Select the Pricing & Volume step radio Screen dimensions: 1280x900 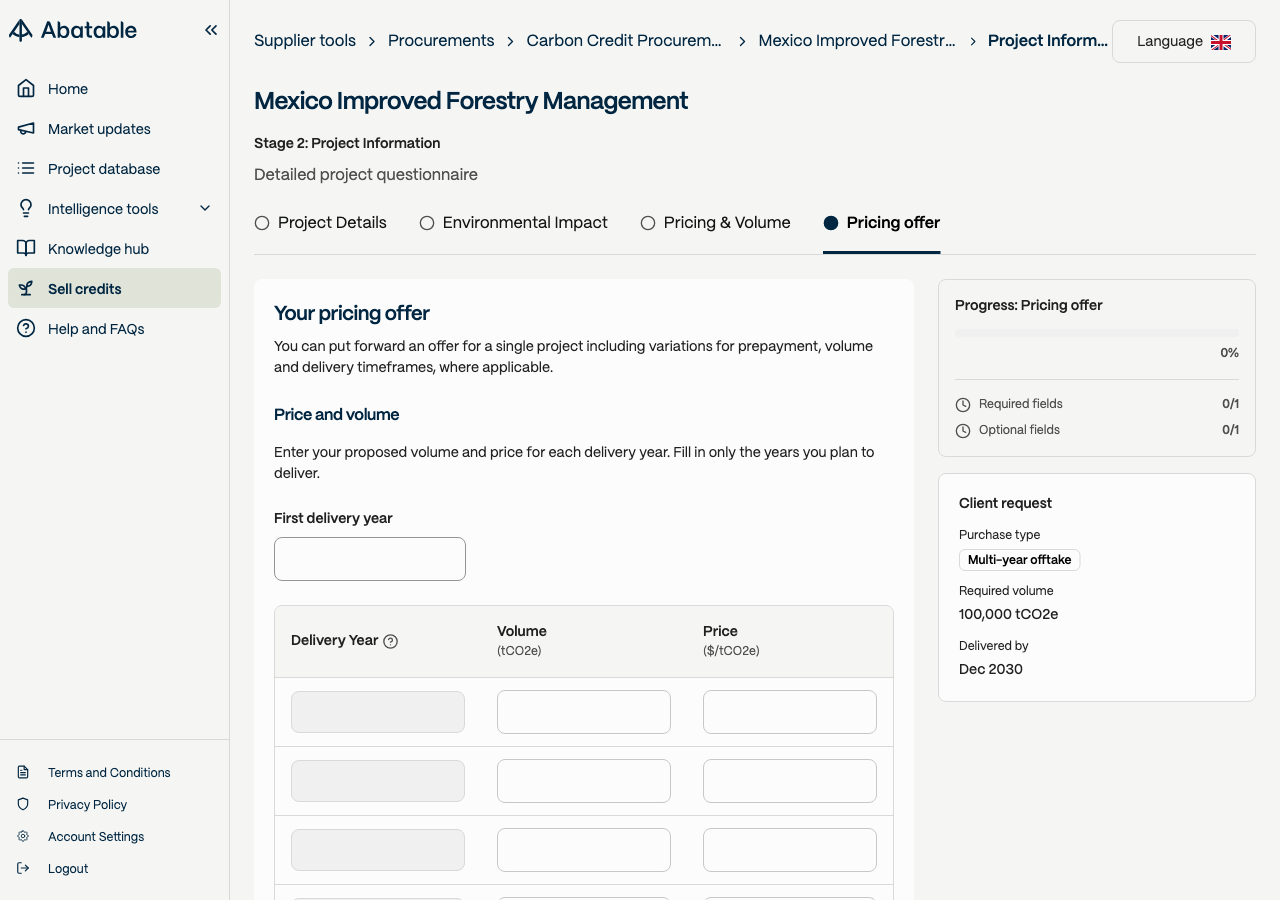tap(648, 223)
